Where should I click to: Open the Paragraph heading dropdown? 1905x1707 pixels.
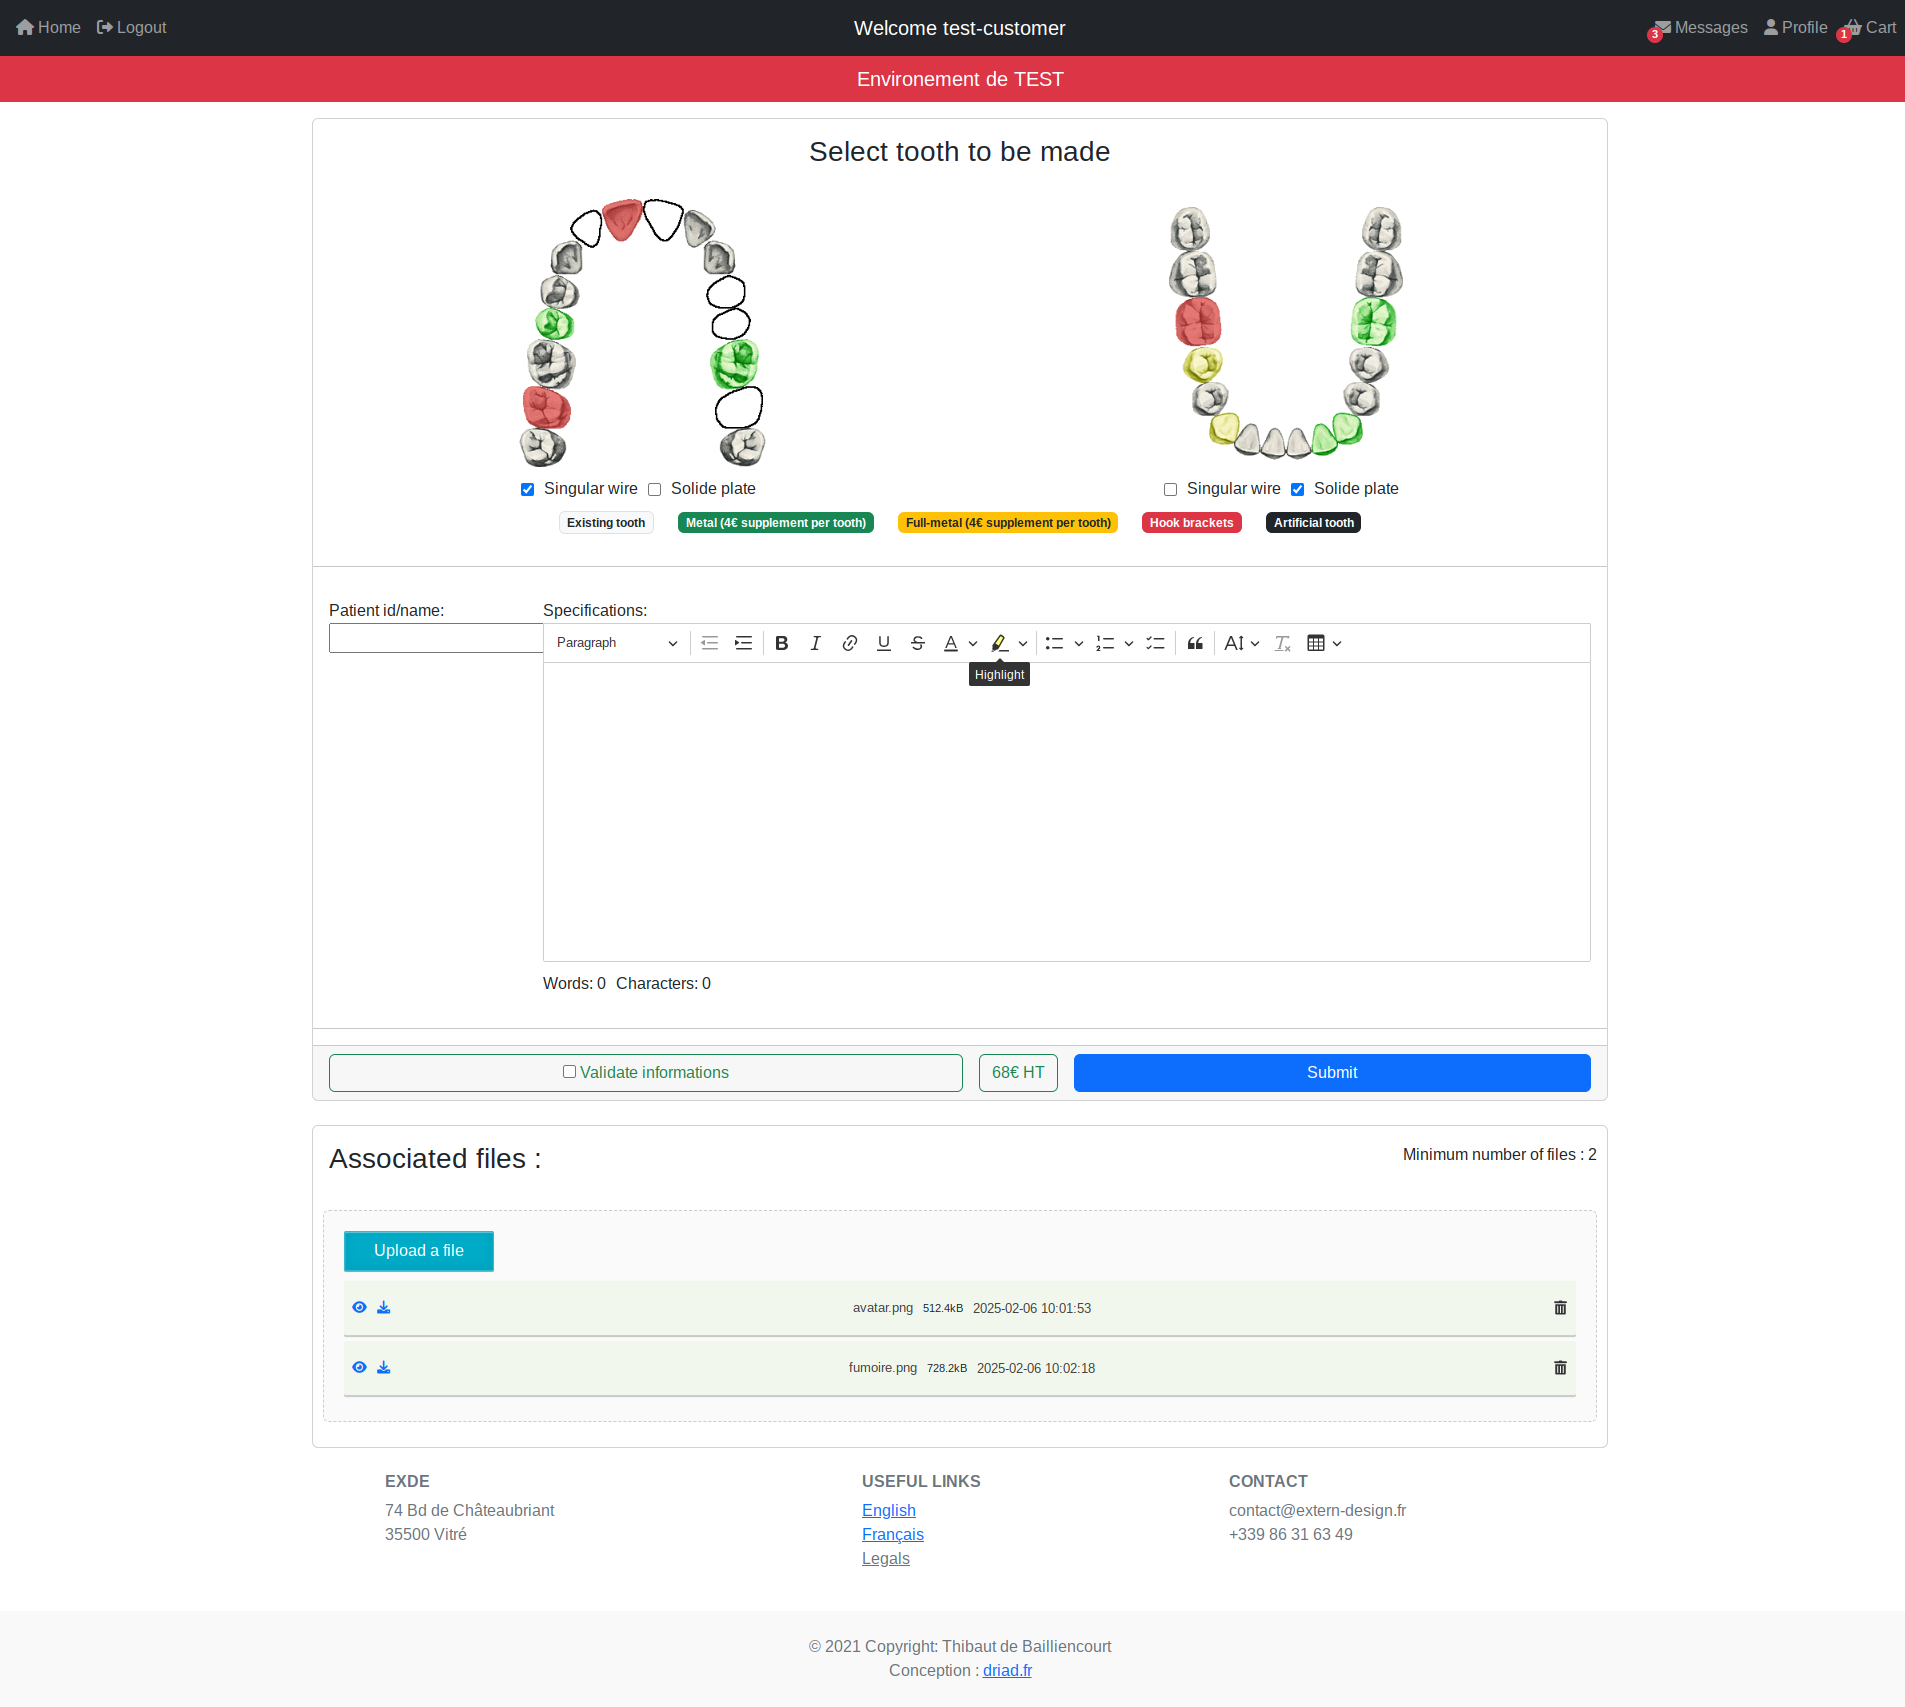(x=617, y=643)
